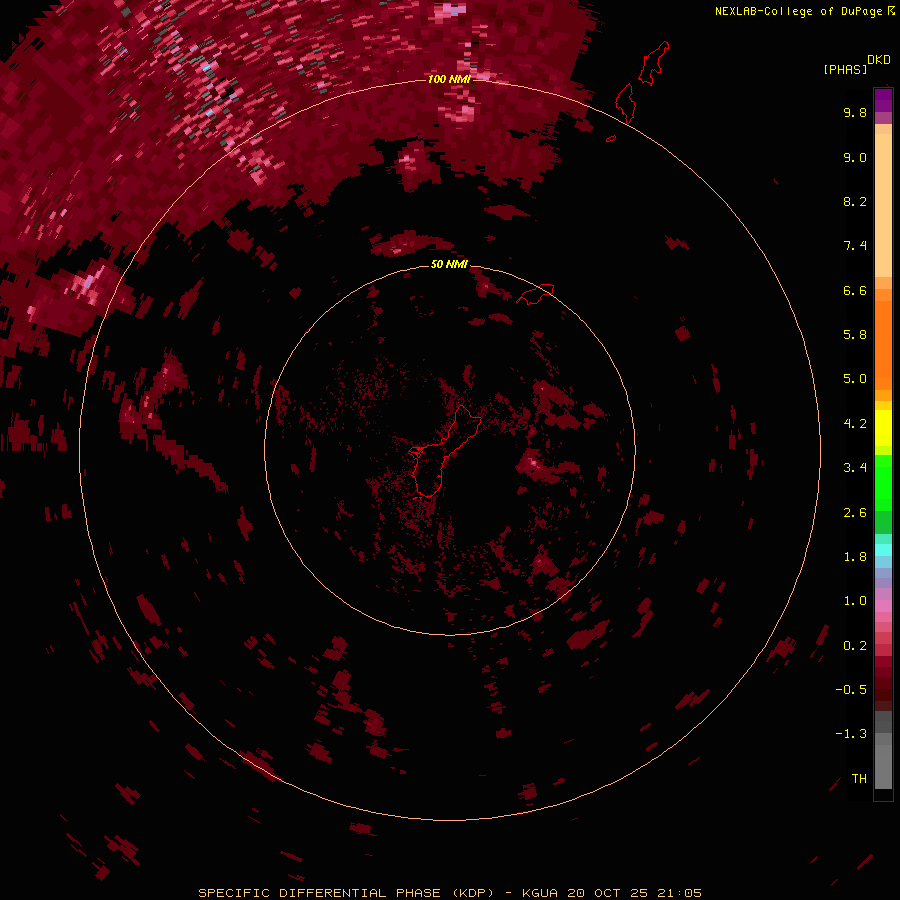
Task: Click the 7.4 value on color scale
Action: (x=855, y=246)
